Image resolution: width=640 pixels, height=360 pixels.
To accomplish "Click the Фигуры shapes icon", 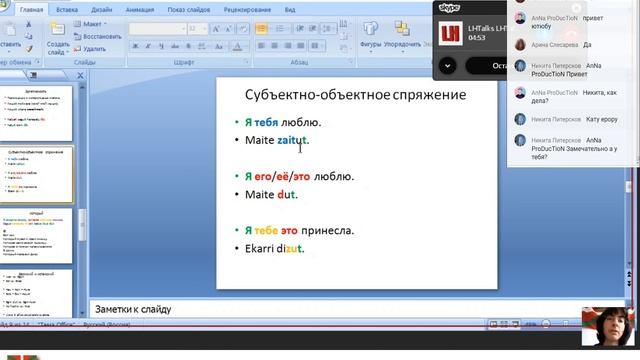I will tap(370, 29).
